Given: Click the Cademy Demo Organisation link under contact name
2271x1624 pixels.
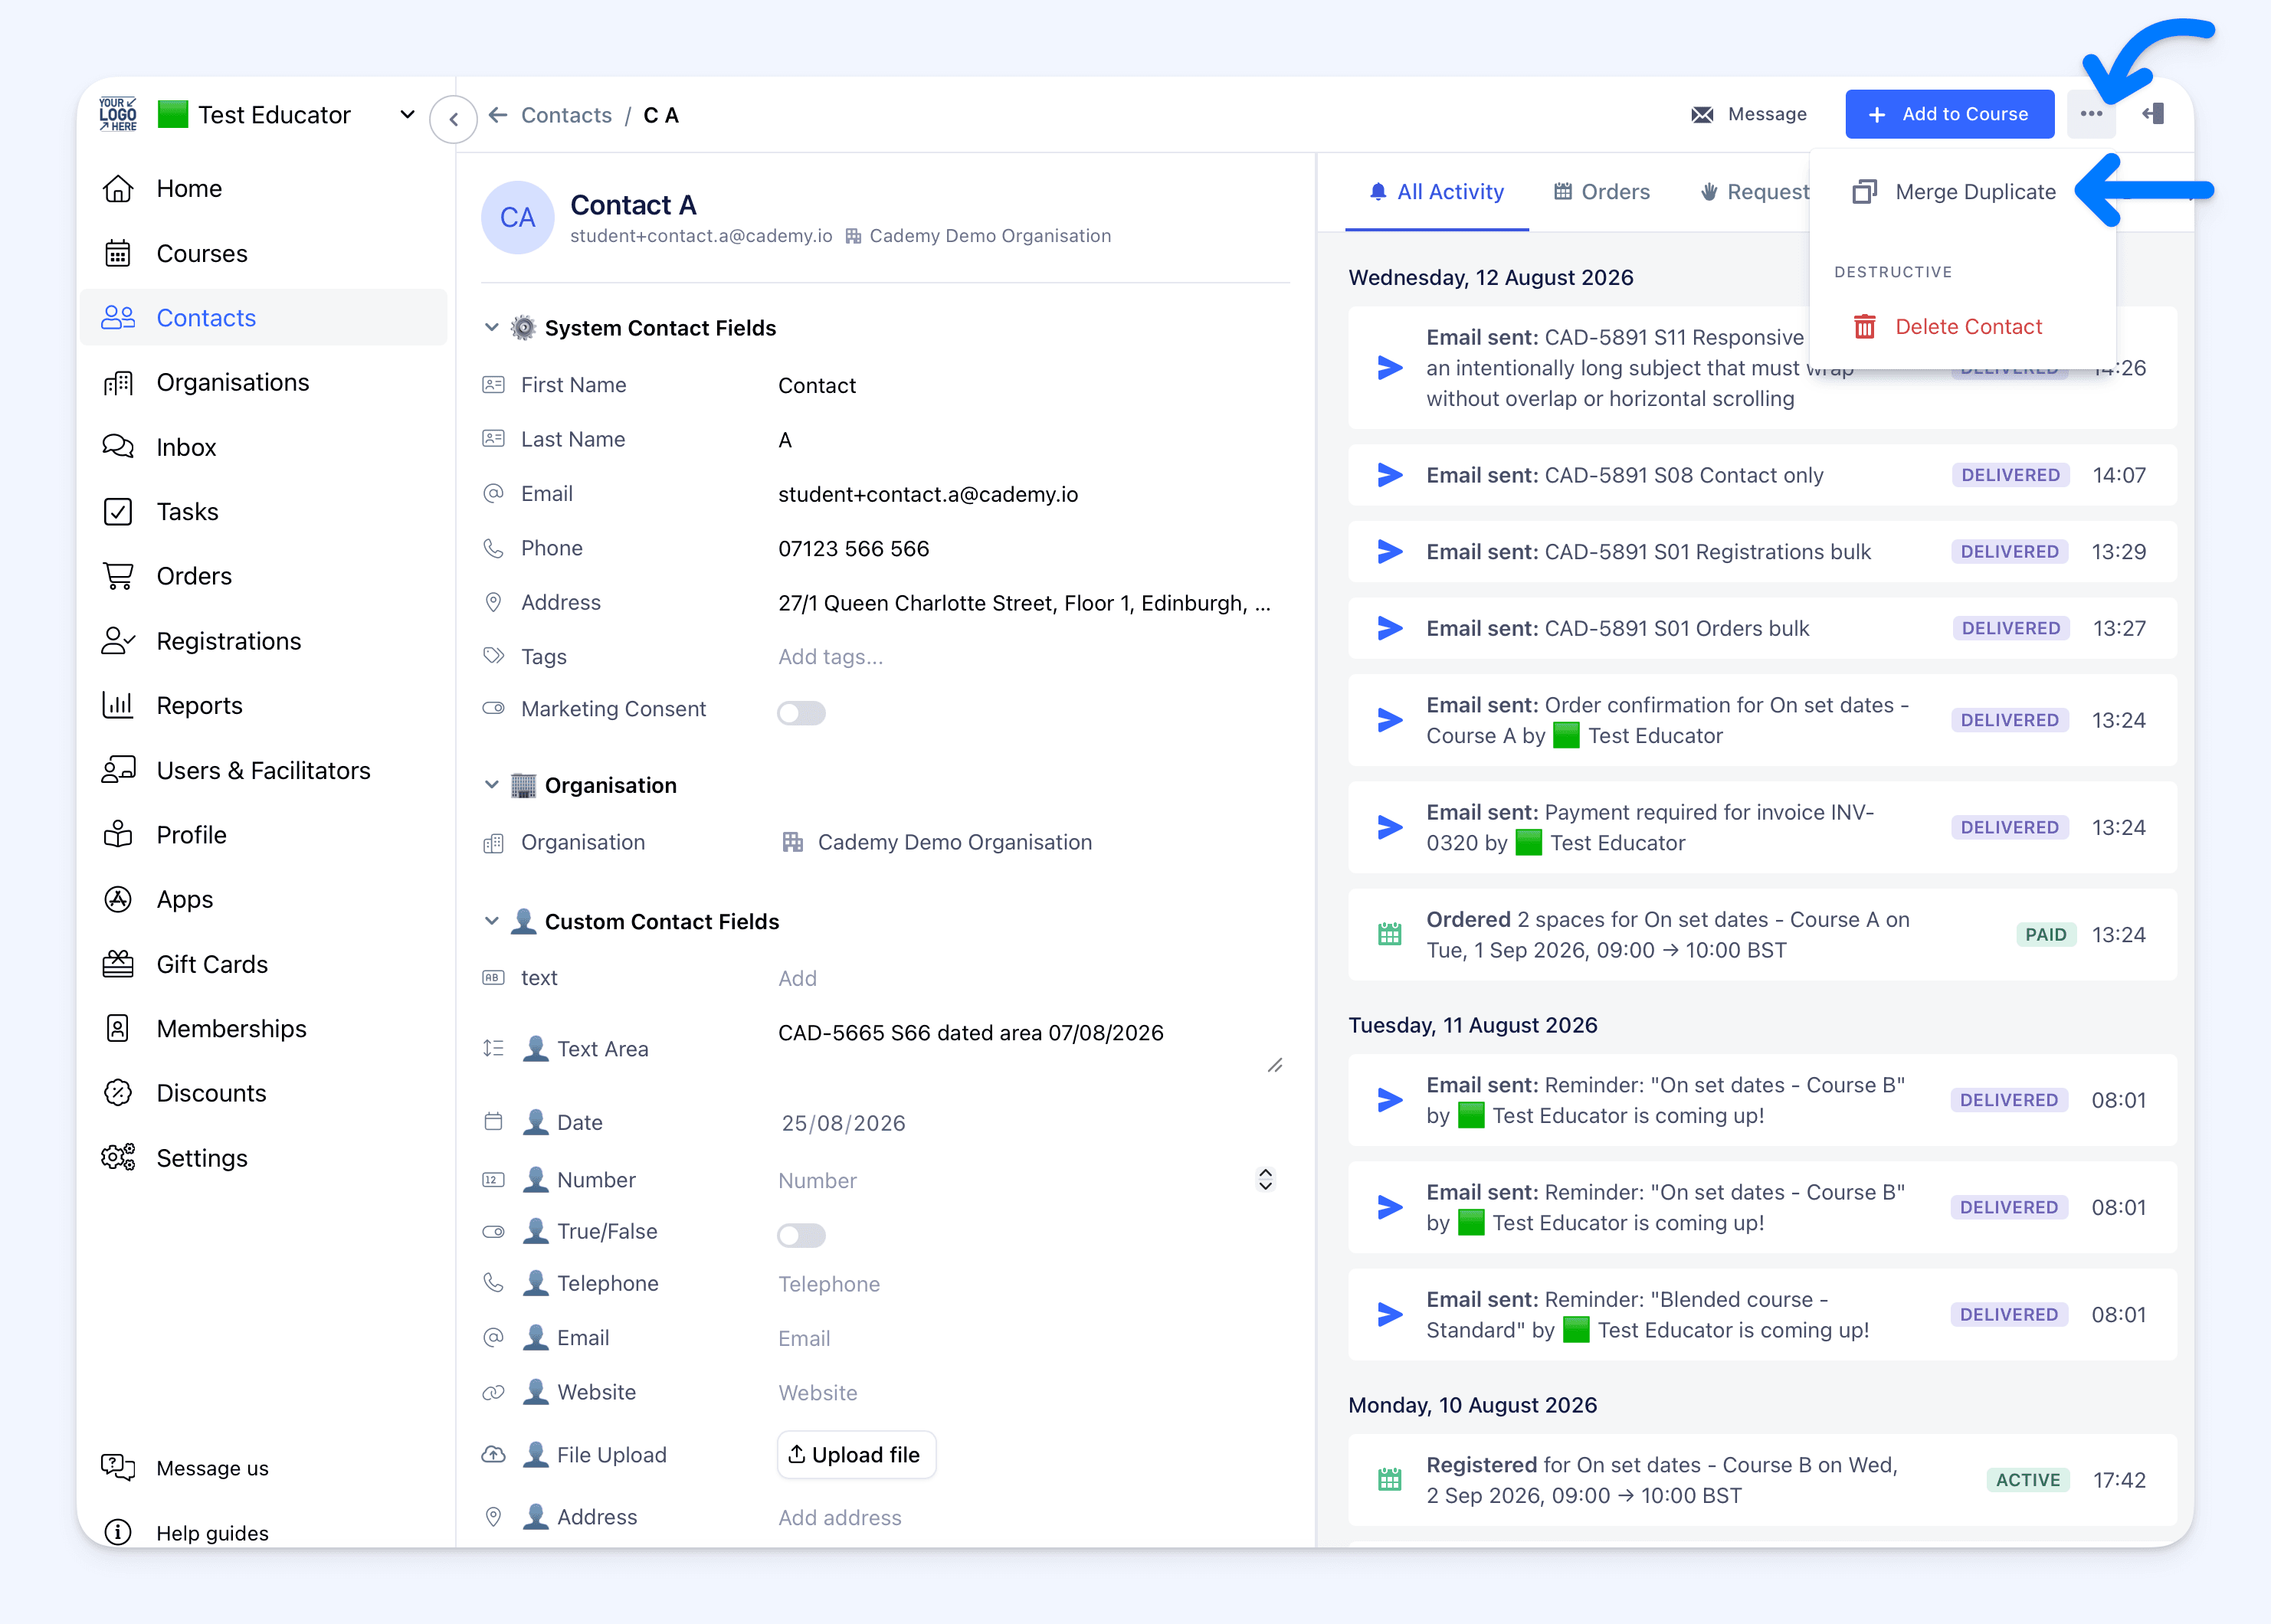Looking at the screenshot, I should tap(979, 236).
